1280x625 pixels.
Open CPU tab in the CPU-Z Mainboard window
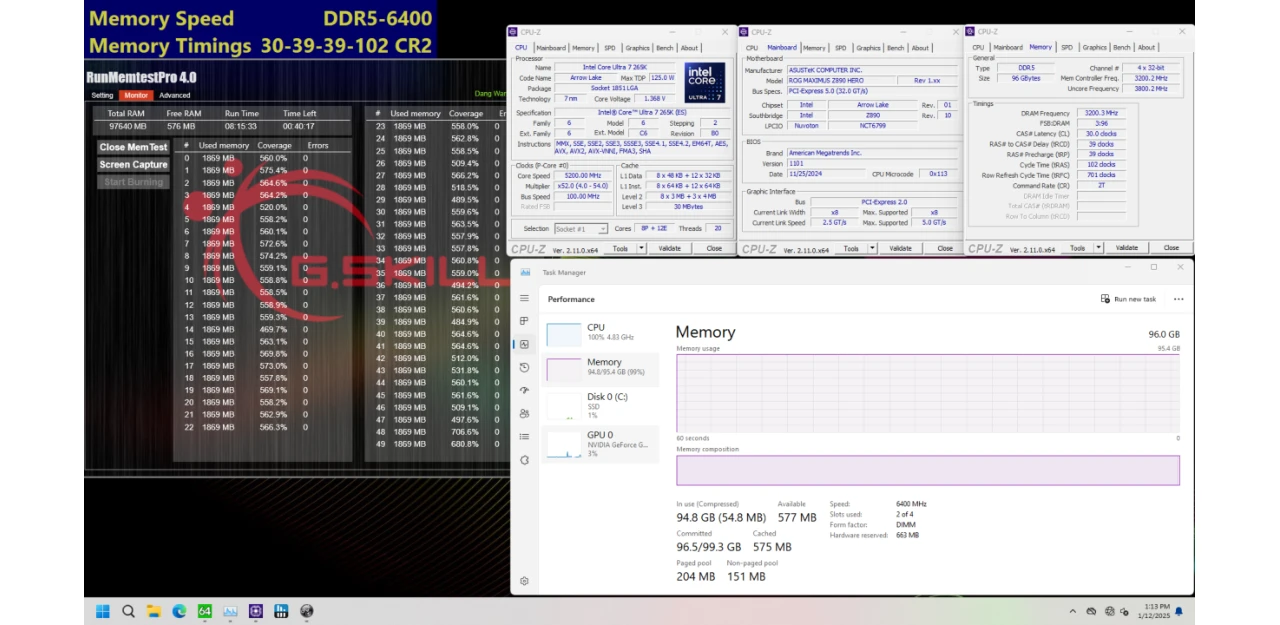tap(751, 48)
